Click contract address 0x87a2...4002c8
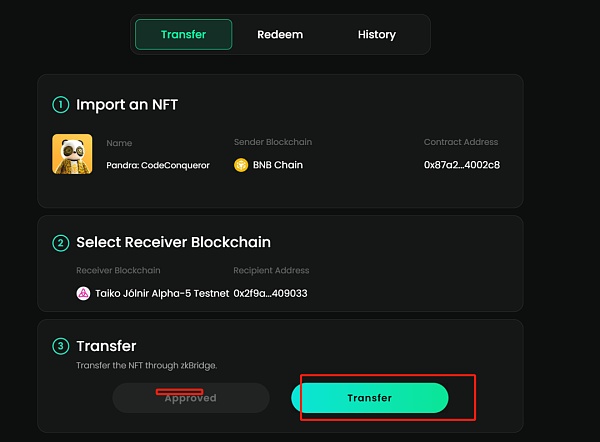This screenshot has height=442, width=600. click(x=461, y=165)
